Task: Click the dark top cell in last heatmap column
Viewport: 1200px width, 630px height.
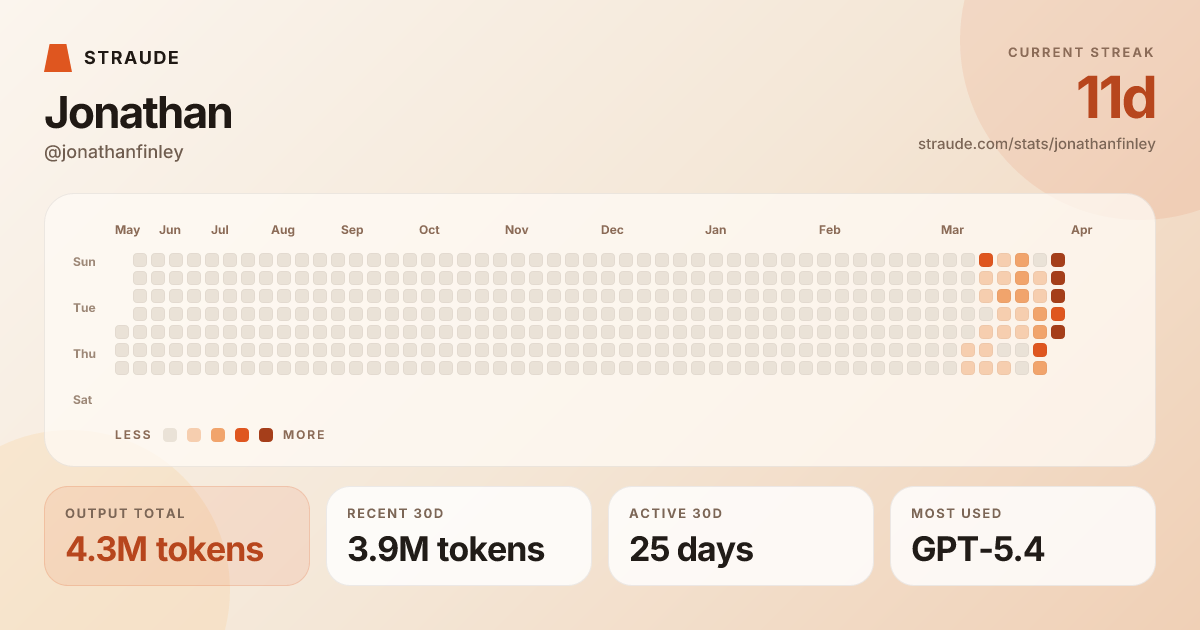Action: click(x=1058, y=260)
